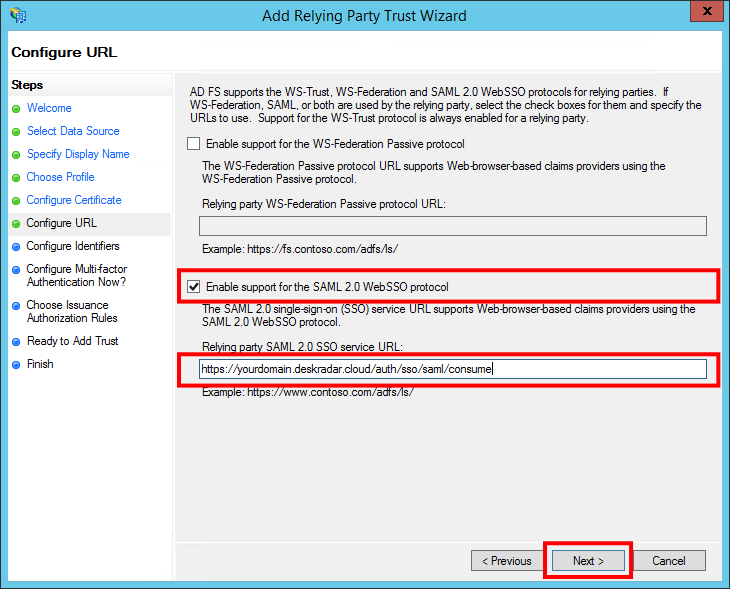
Task: Uncheck Enable support for SAML 2.0 WebSSO protocol
Action: [x=194, y=286]
